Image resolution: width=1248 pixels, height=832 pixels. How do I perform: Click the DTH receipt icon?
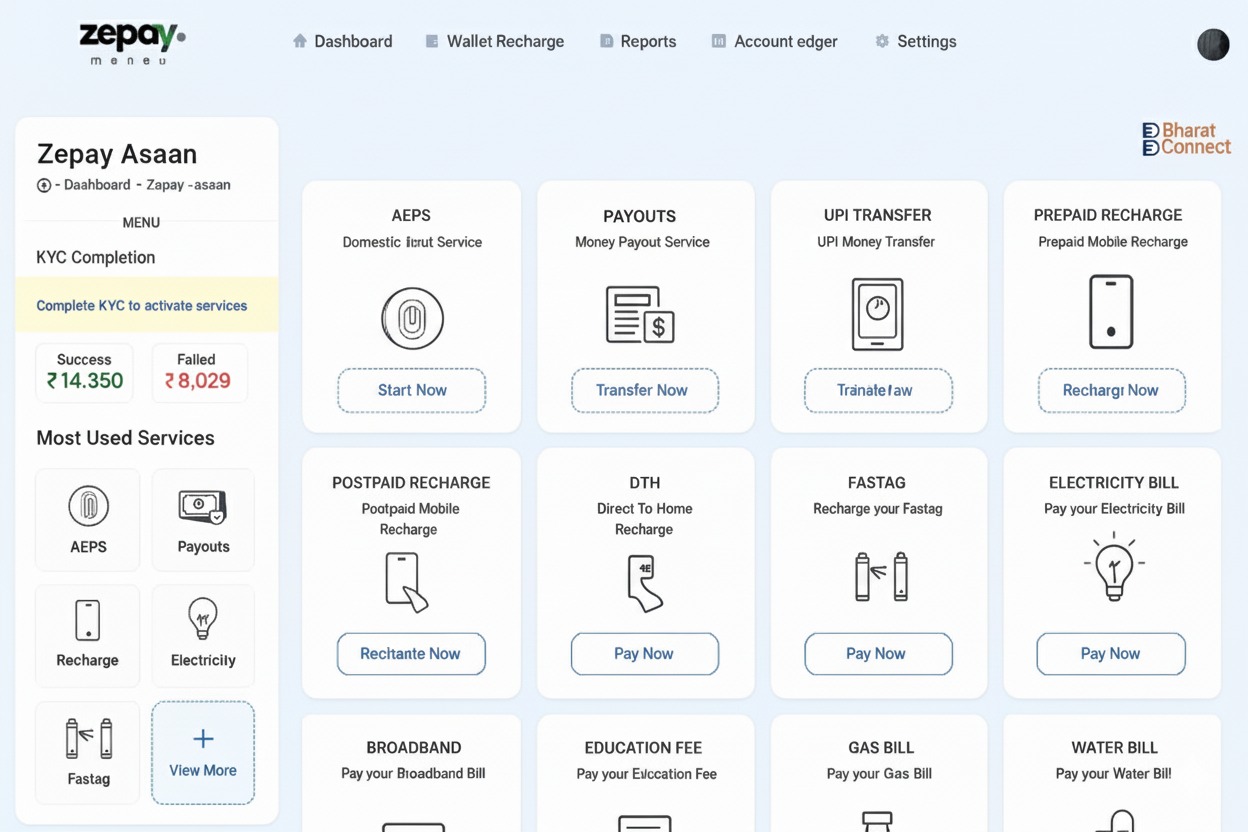click(644, 583)
